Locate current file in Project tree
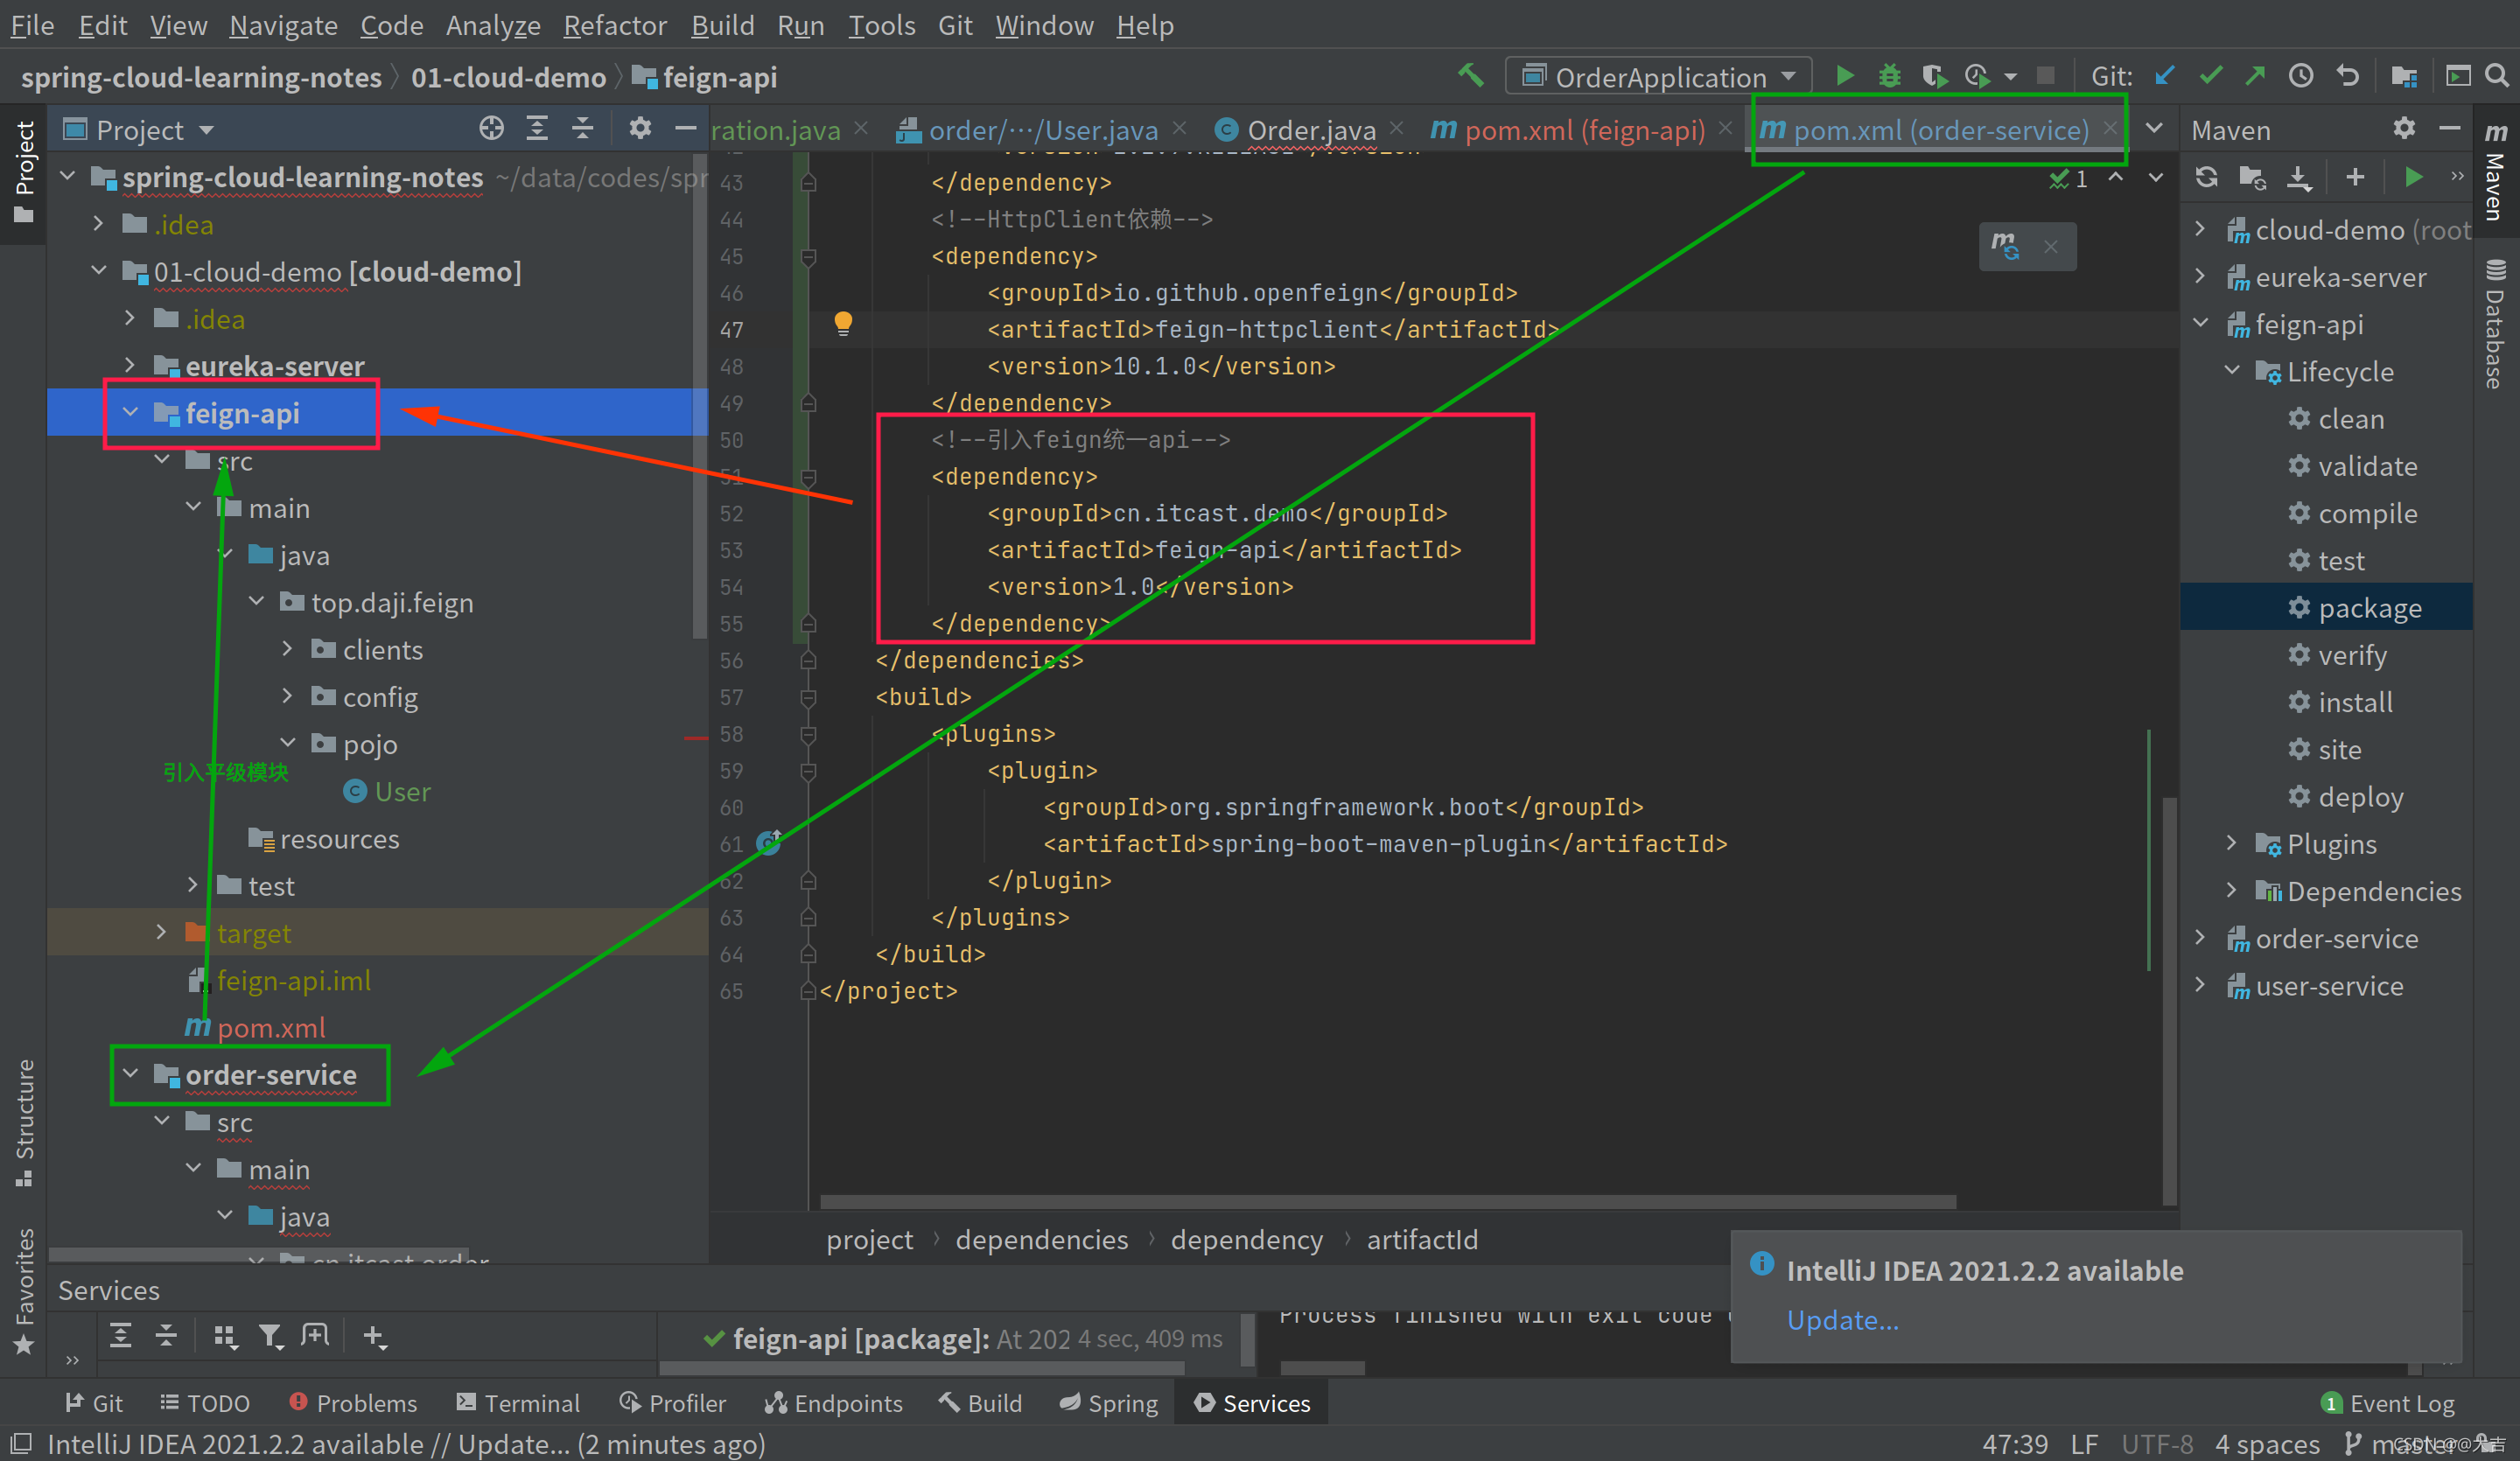 (491, 128)
